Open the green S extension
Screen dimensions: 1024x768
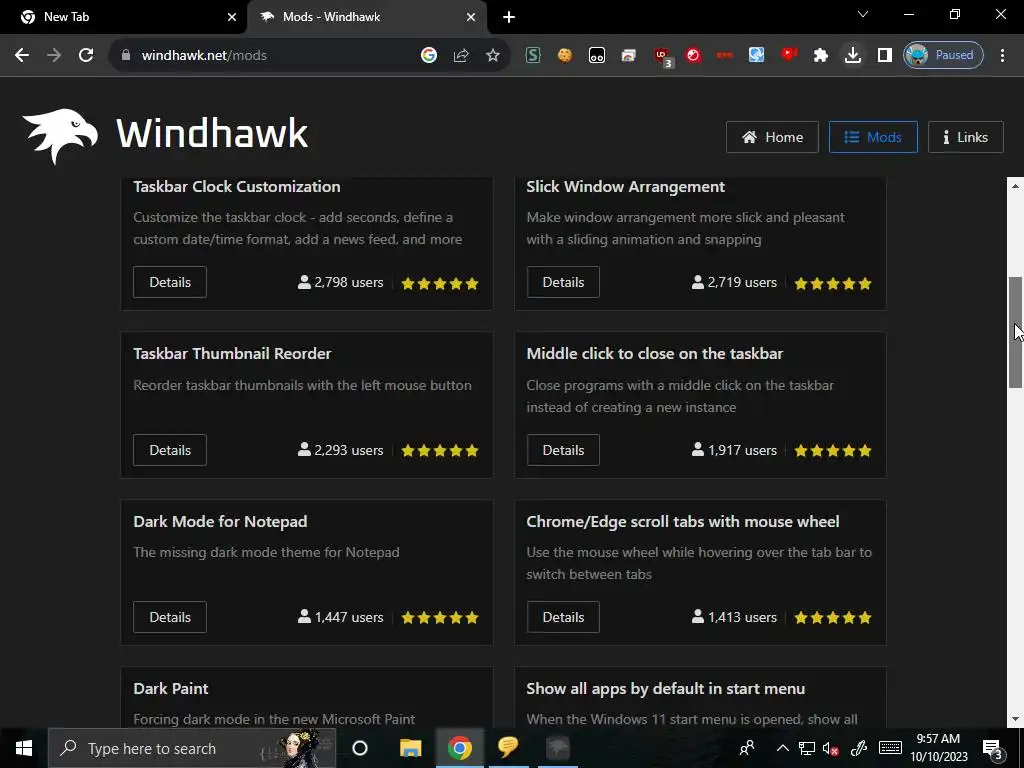point(533,56)
